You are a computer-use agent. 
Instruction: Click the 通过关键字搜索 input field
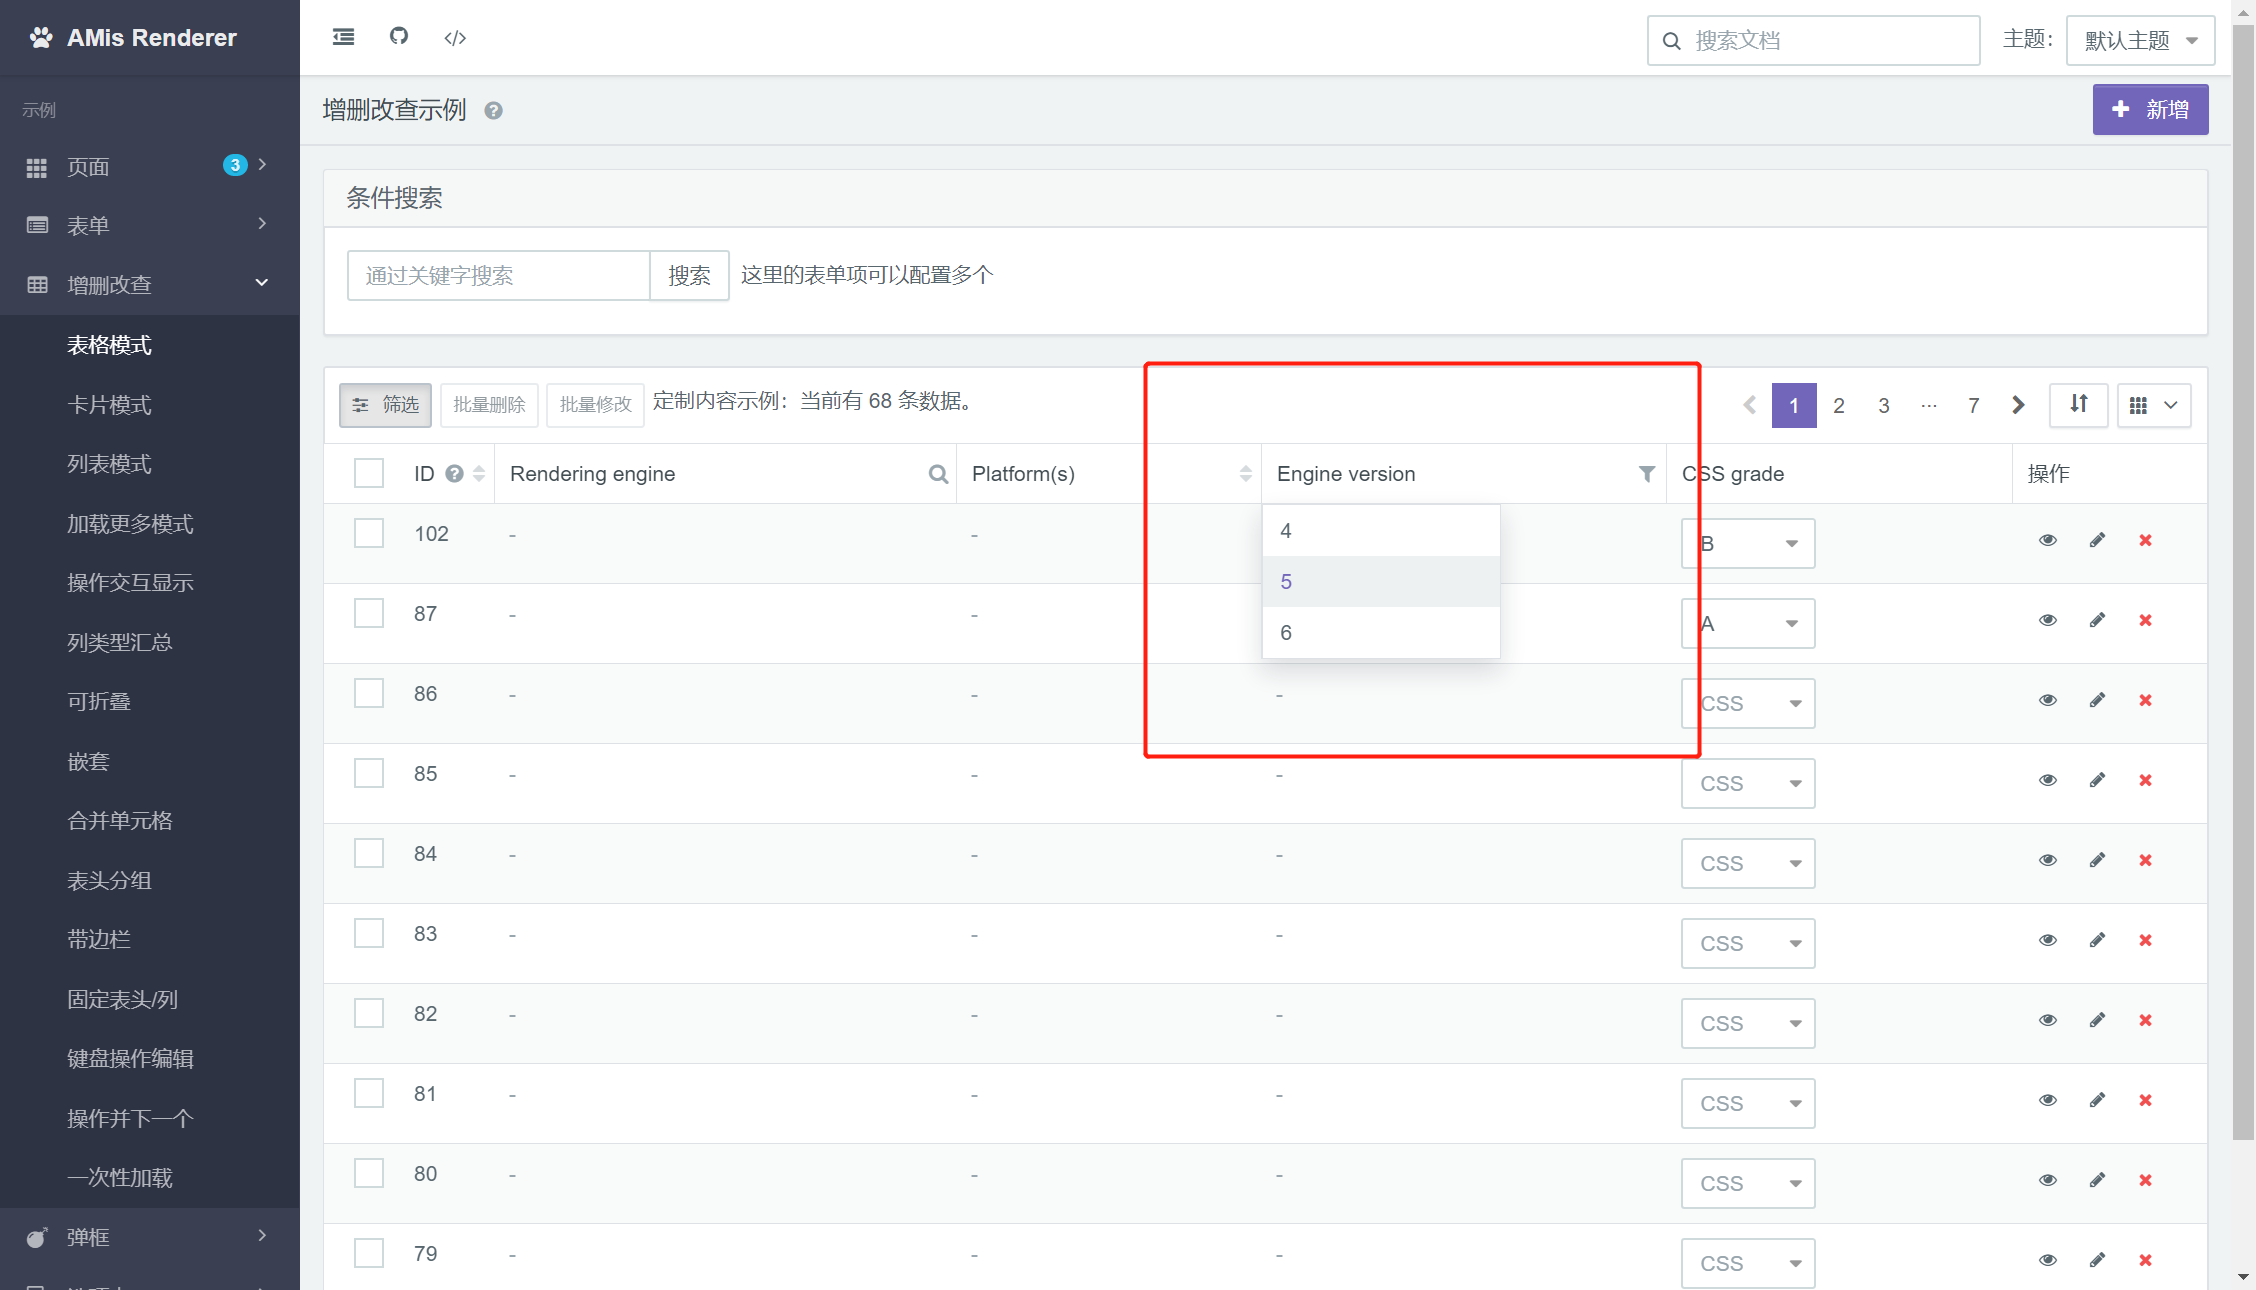click(x=498, y=275)
